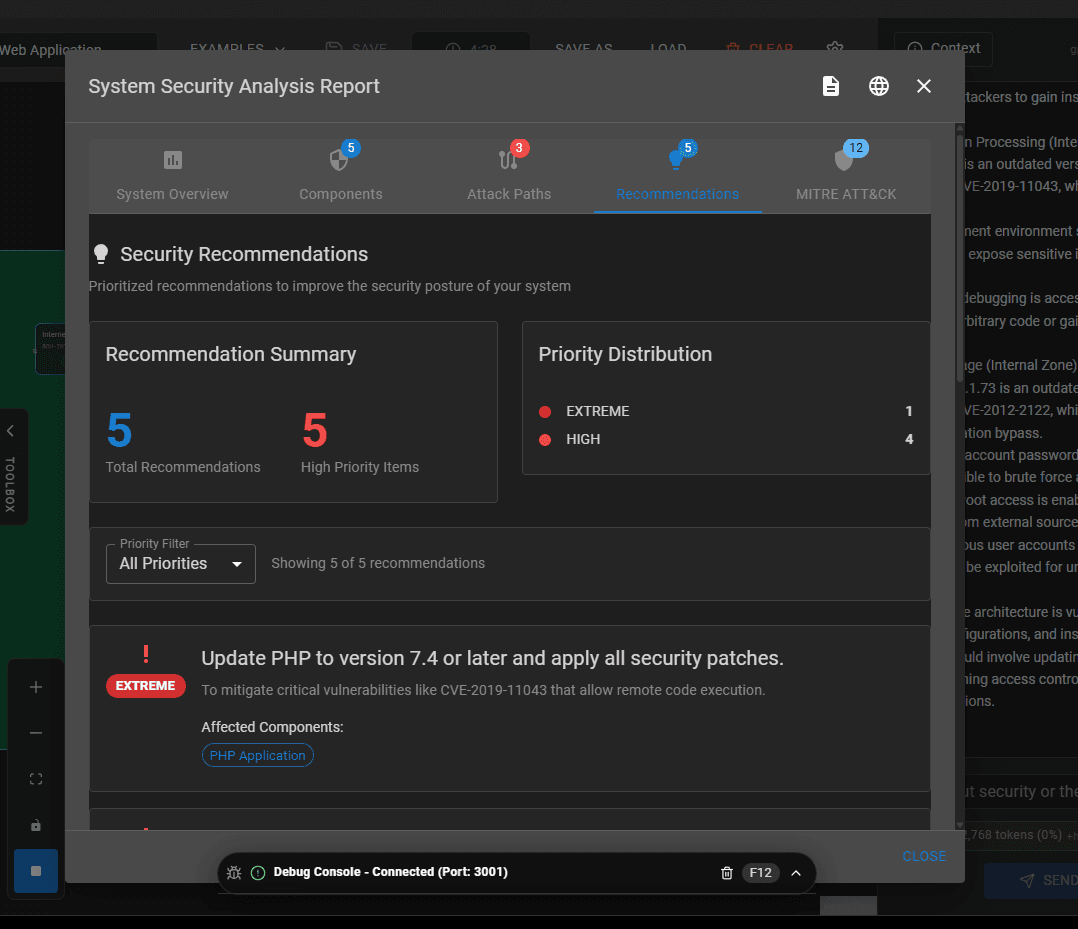The height and width of the screenshot is (929, 1078).
Task: Select the Recommendations tab
Action: click(678, 176)
